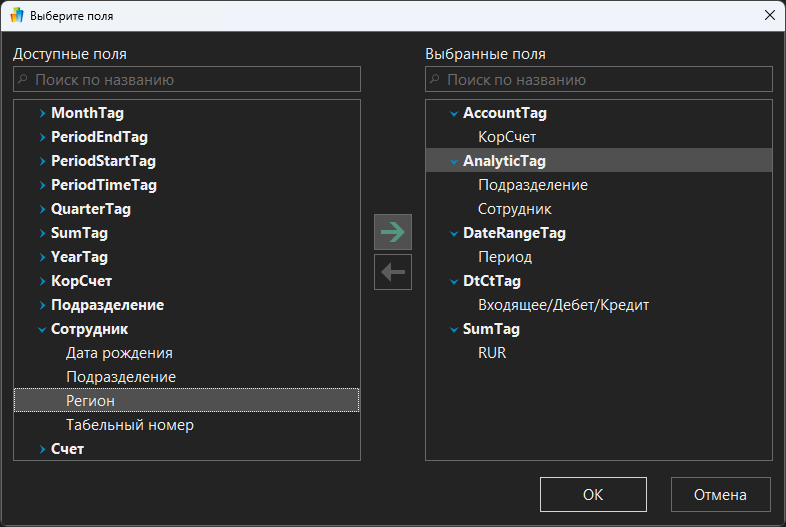Expand the Счет node at list bottom
786x527 pixels.
pyautogui.click(x=42, y=450)
